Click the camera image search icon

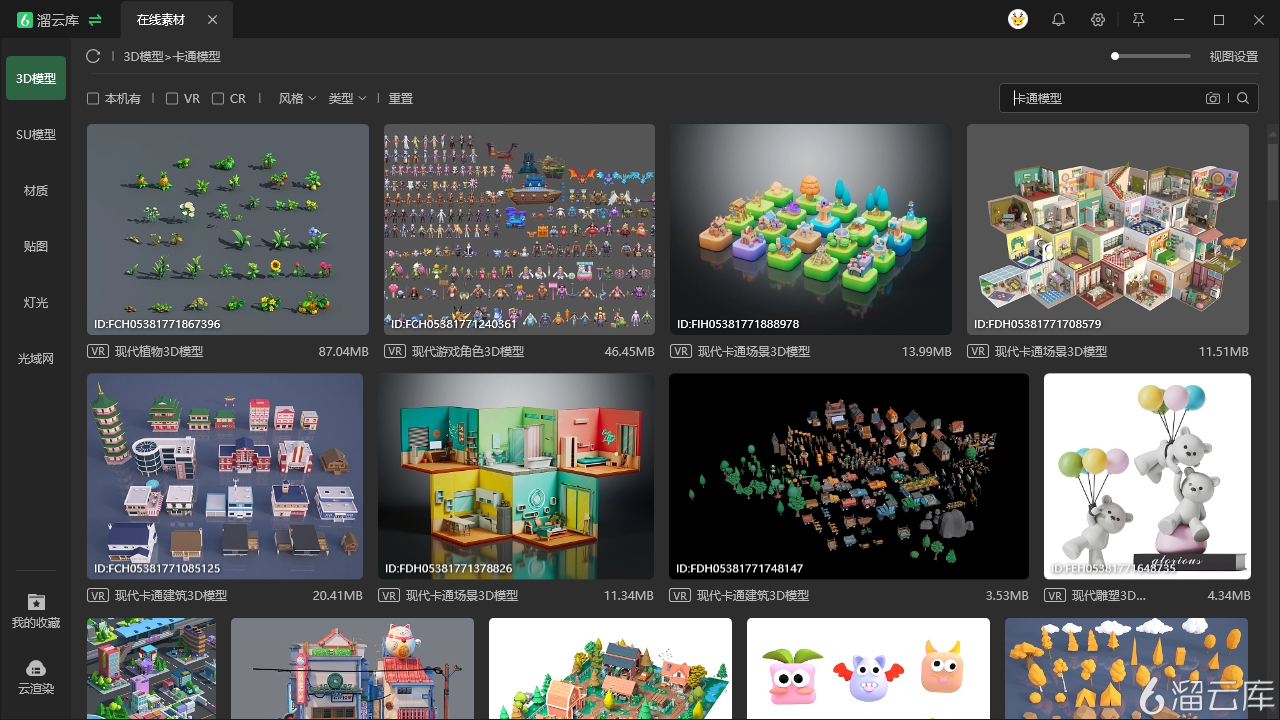(x=1213, y=98)
